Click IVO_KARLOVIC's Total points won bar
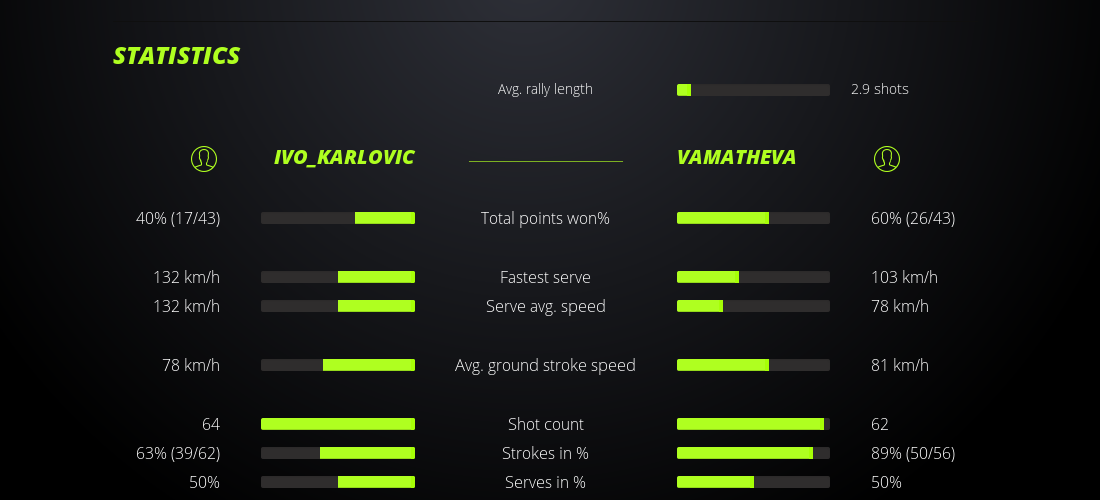Viewport: 1100px width, 500px height. (x=338, y=218)
